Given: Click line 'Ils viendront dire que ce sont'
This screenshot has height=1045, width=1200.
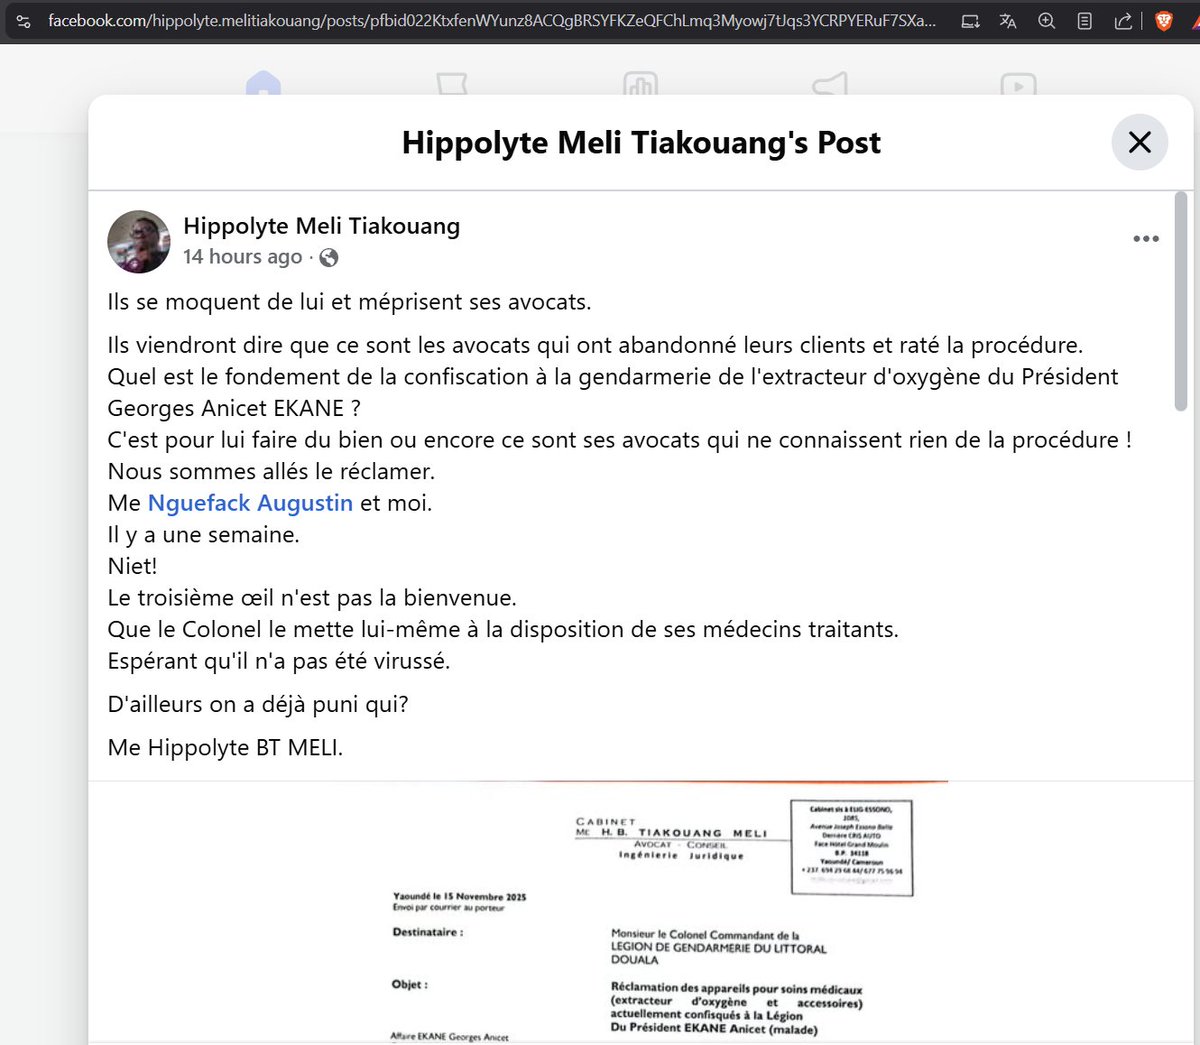Looking at the screenshot, I should point(595,345).
